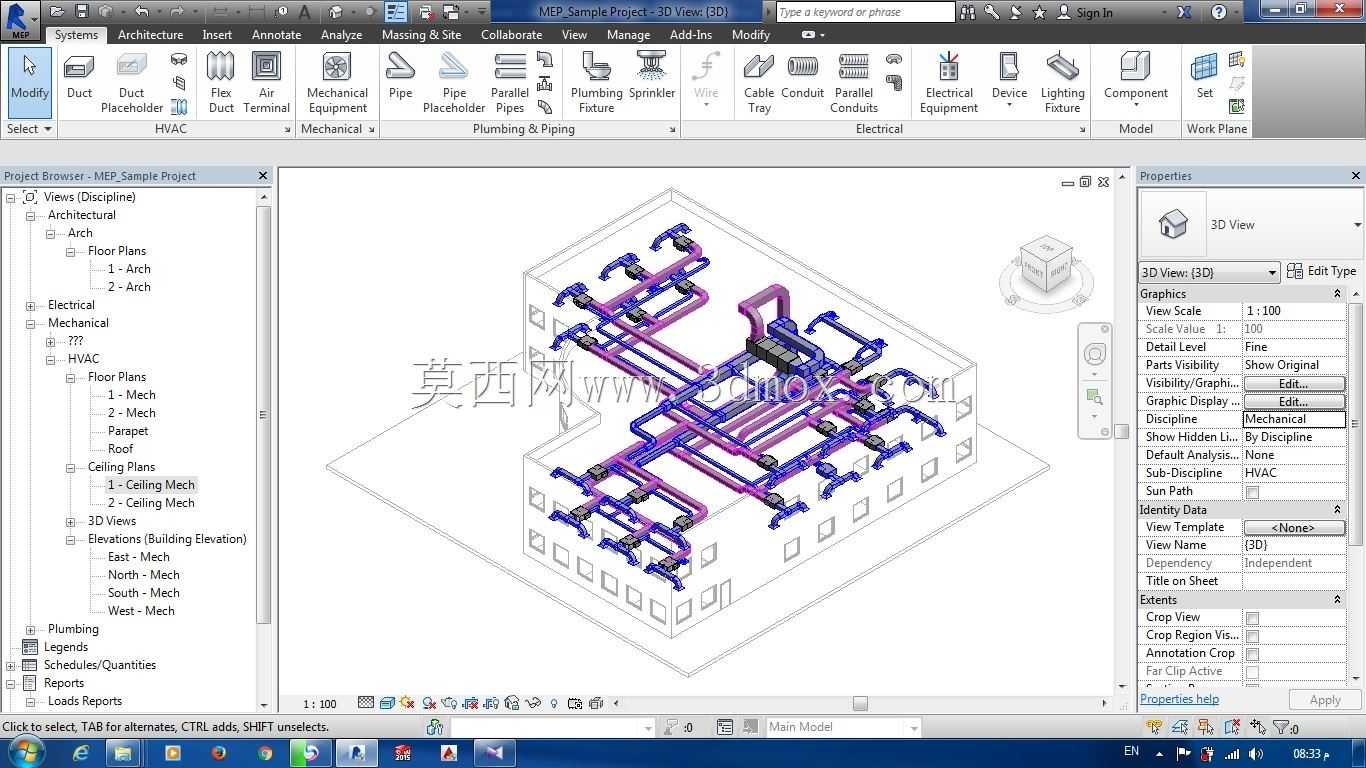Click the Discipline Mechanical value field
The height and width of the screenshot is (768, 1366).
pyautogui.click(x=1294, y=419)
